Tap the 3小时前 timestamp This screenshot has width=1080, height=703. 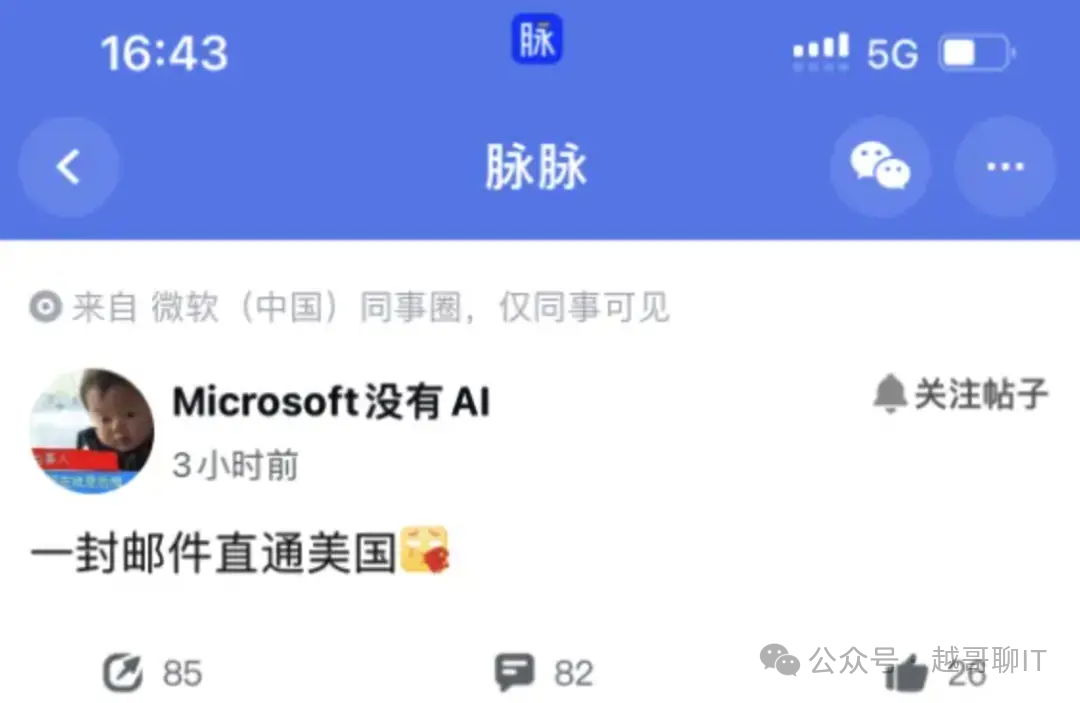[235, 465]
